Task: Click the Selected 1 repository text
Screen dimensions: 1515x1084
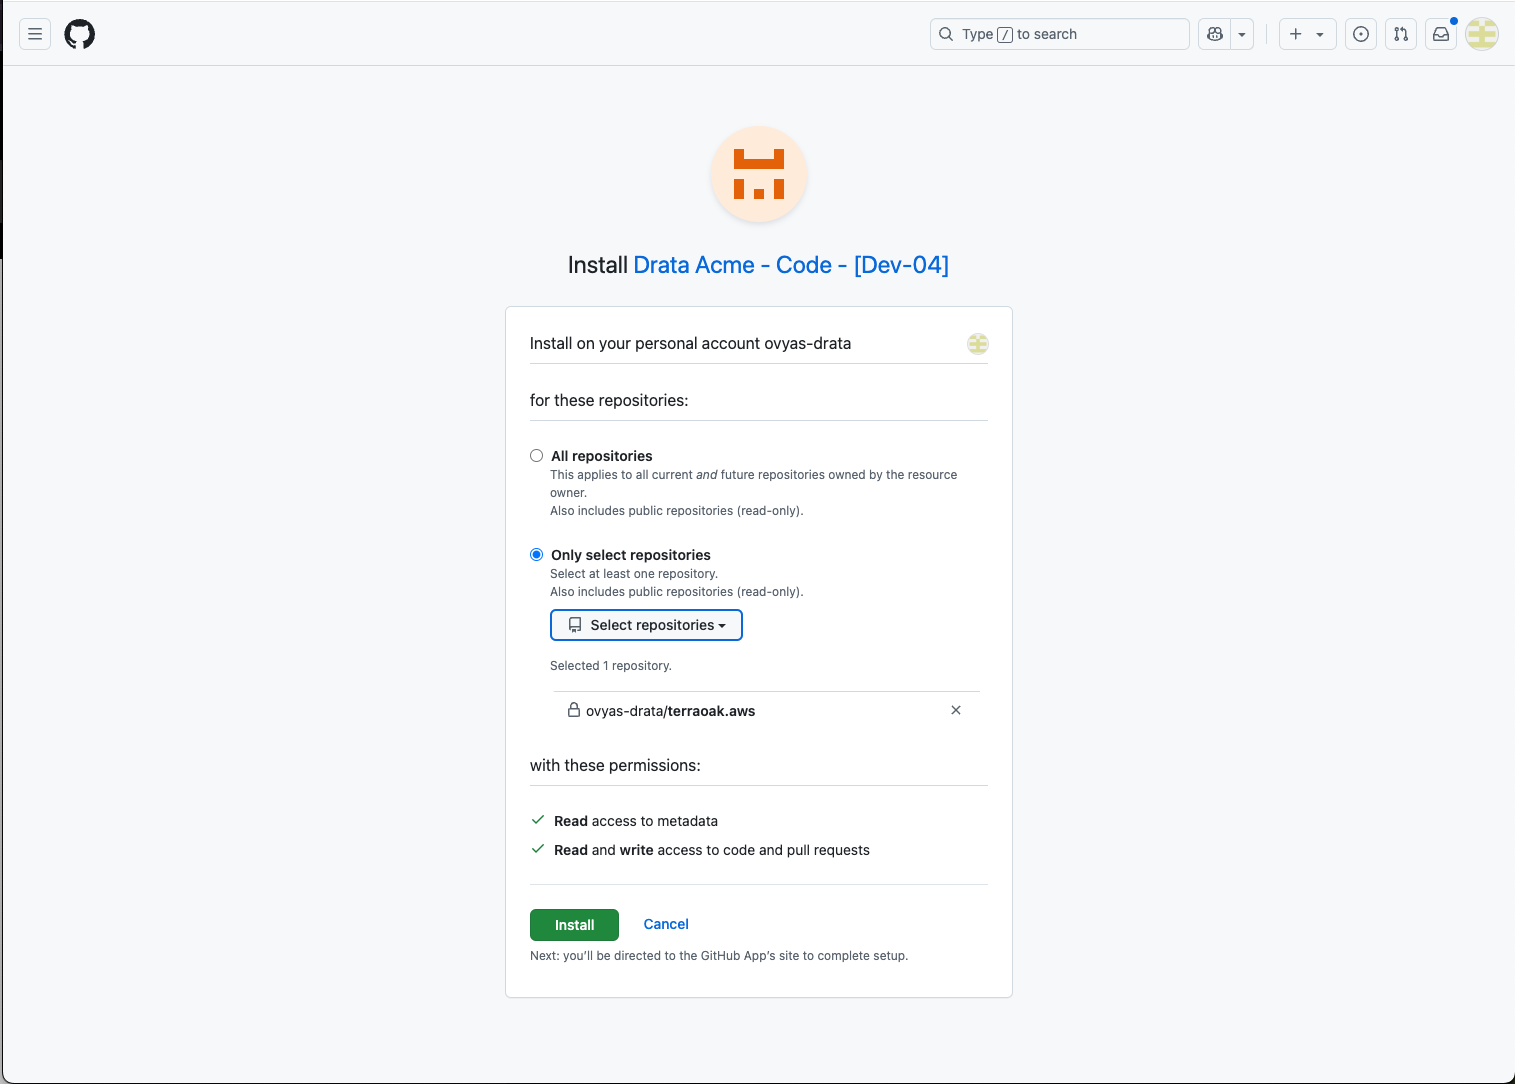Action: point(611,666)
